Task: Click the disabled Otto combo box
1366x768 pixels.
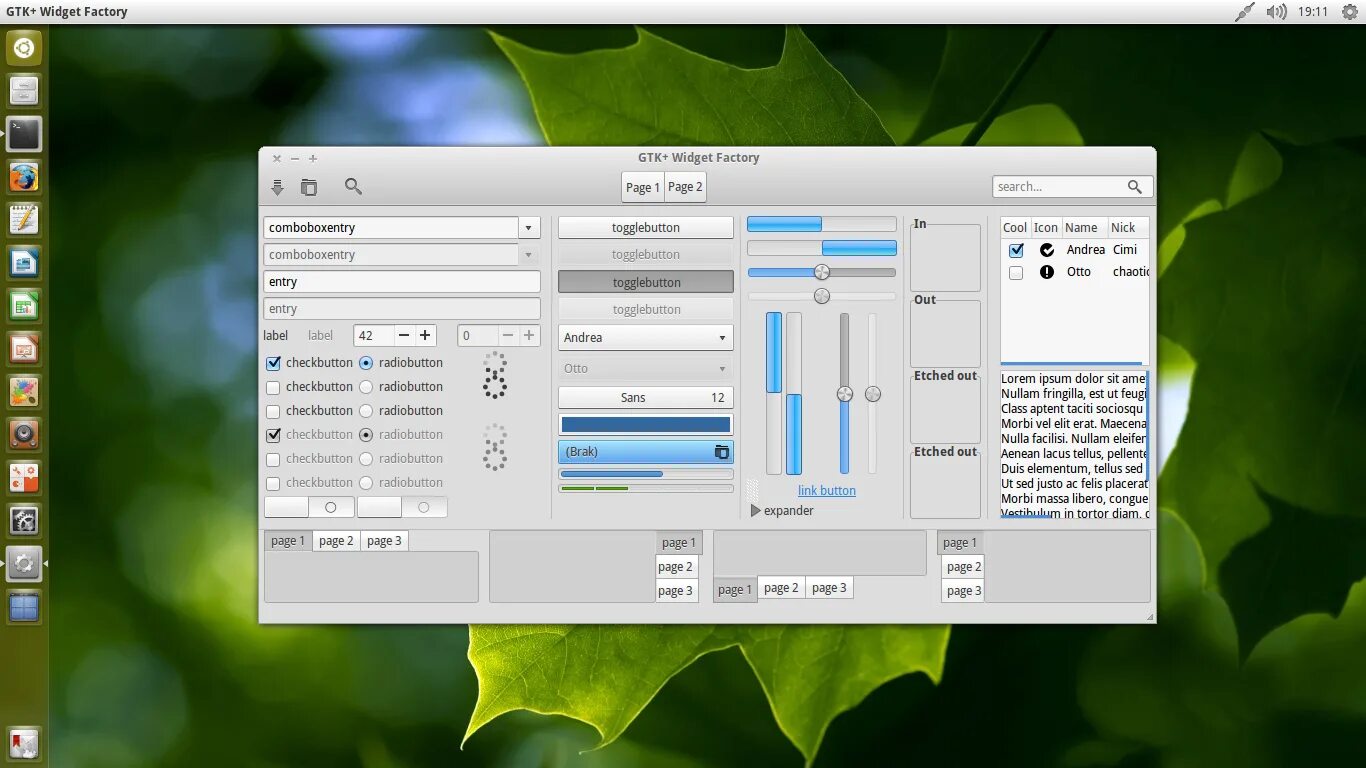Action: point(646,369)
